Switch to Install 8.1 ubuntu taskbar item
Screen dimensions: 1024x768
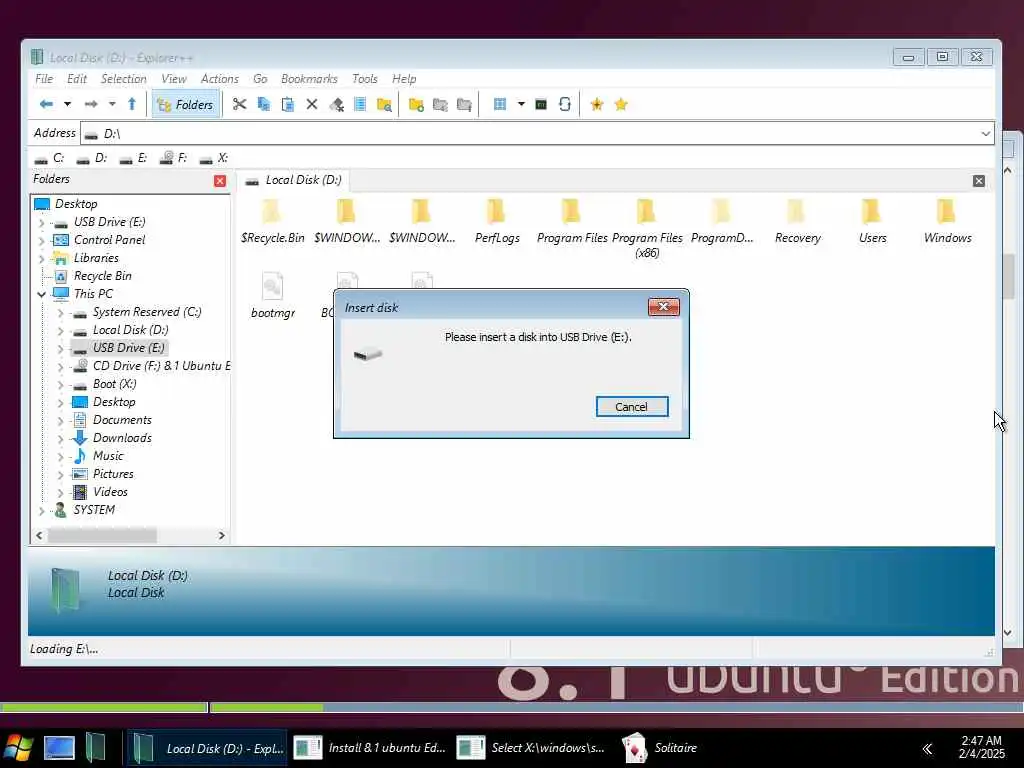(x=370, y=748)
